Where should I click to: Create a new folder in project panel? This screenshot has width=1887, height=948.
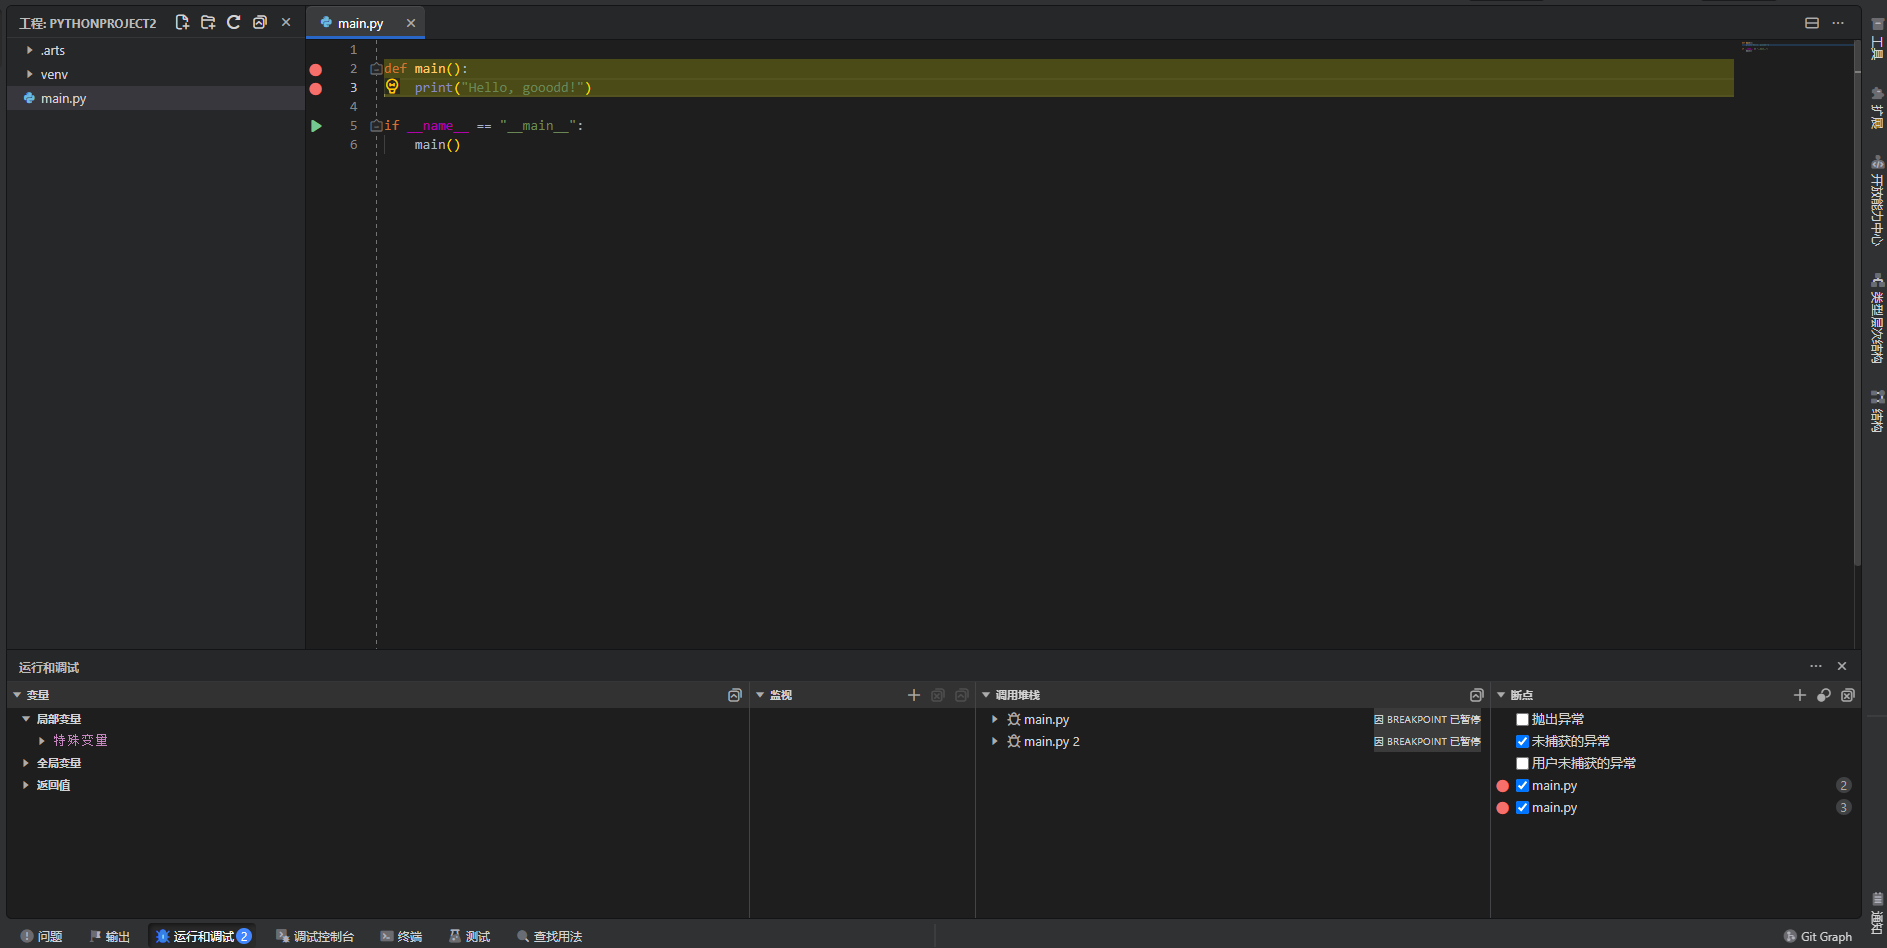pos(208,22)
